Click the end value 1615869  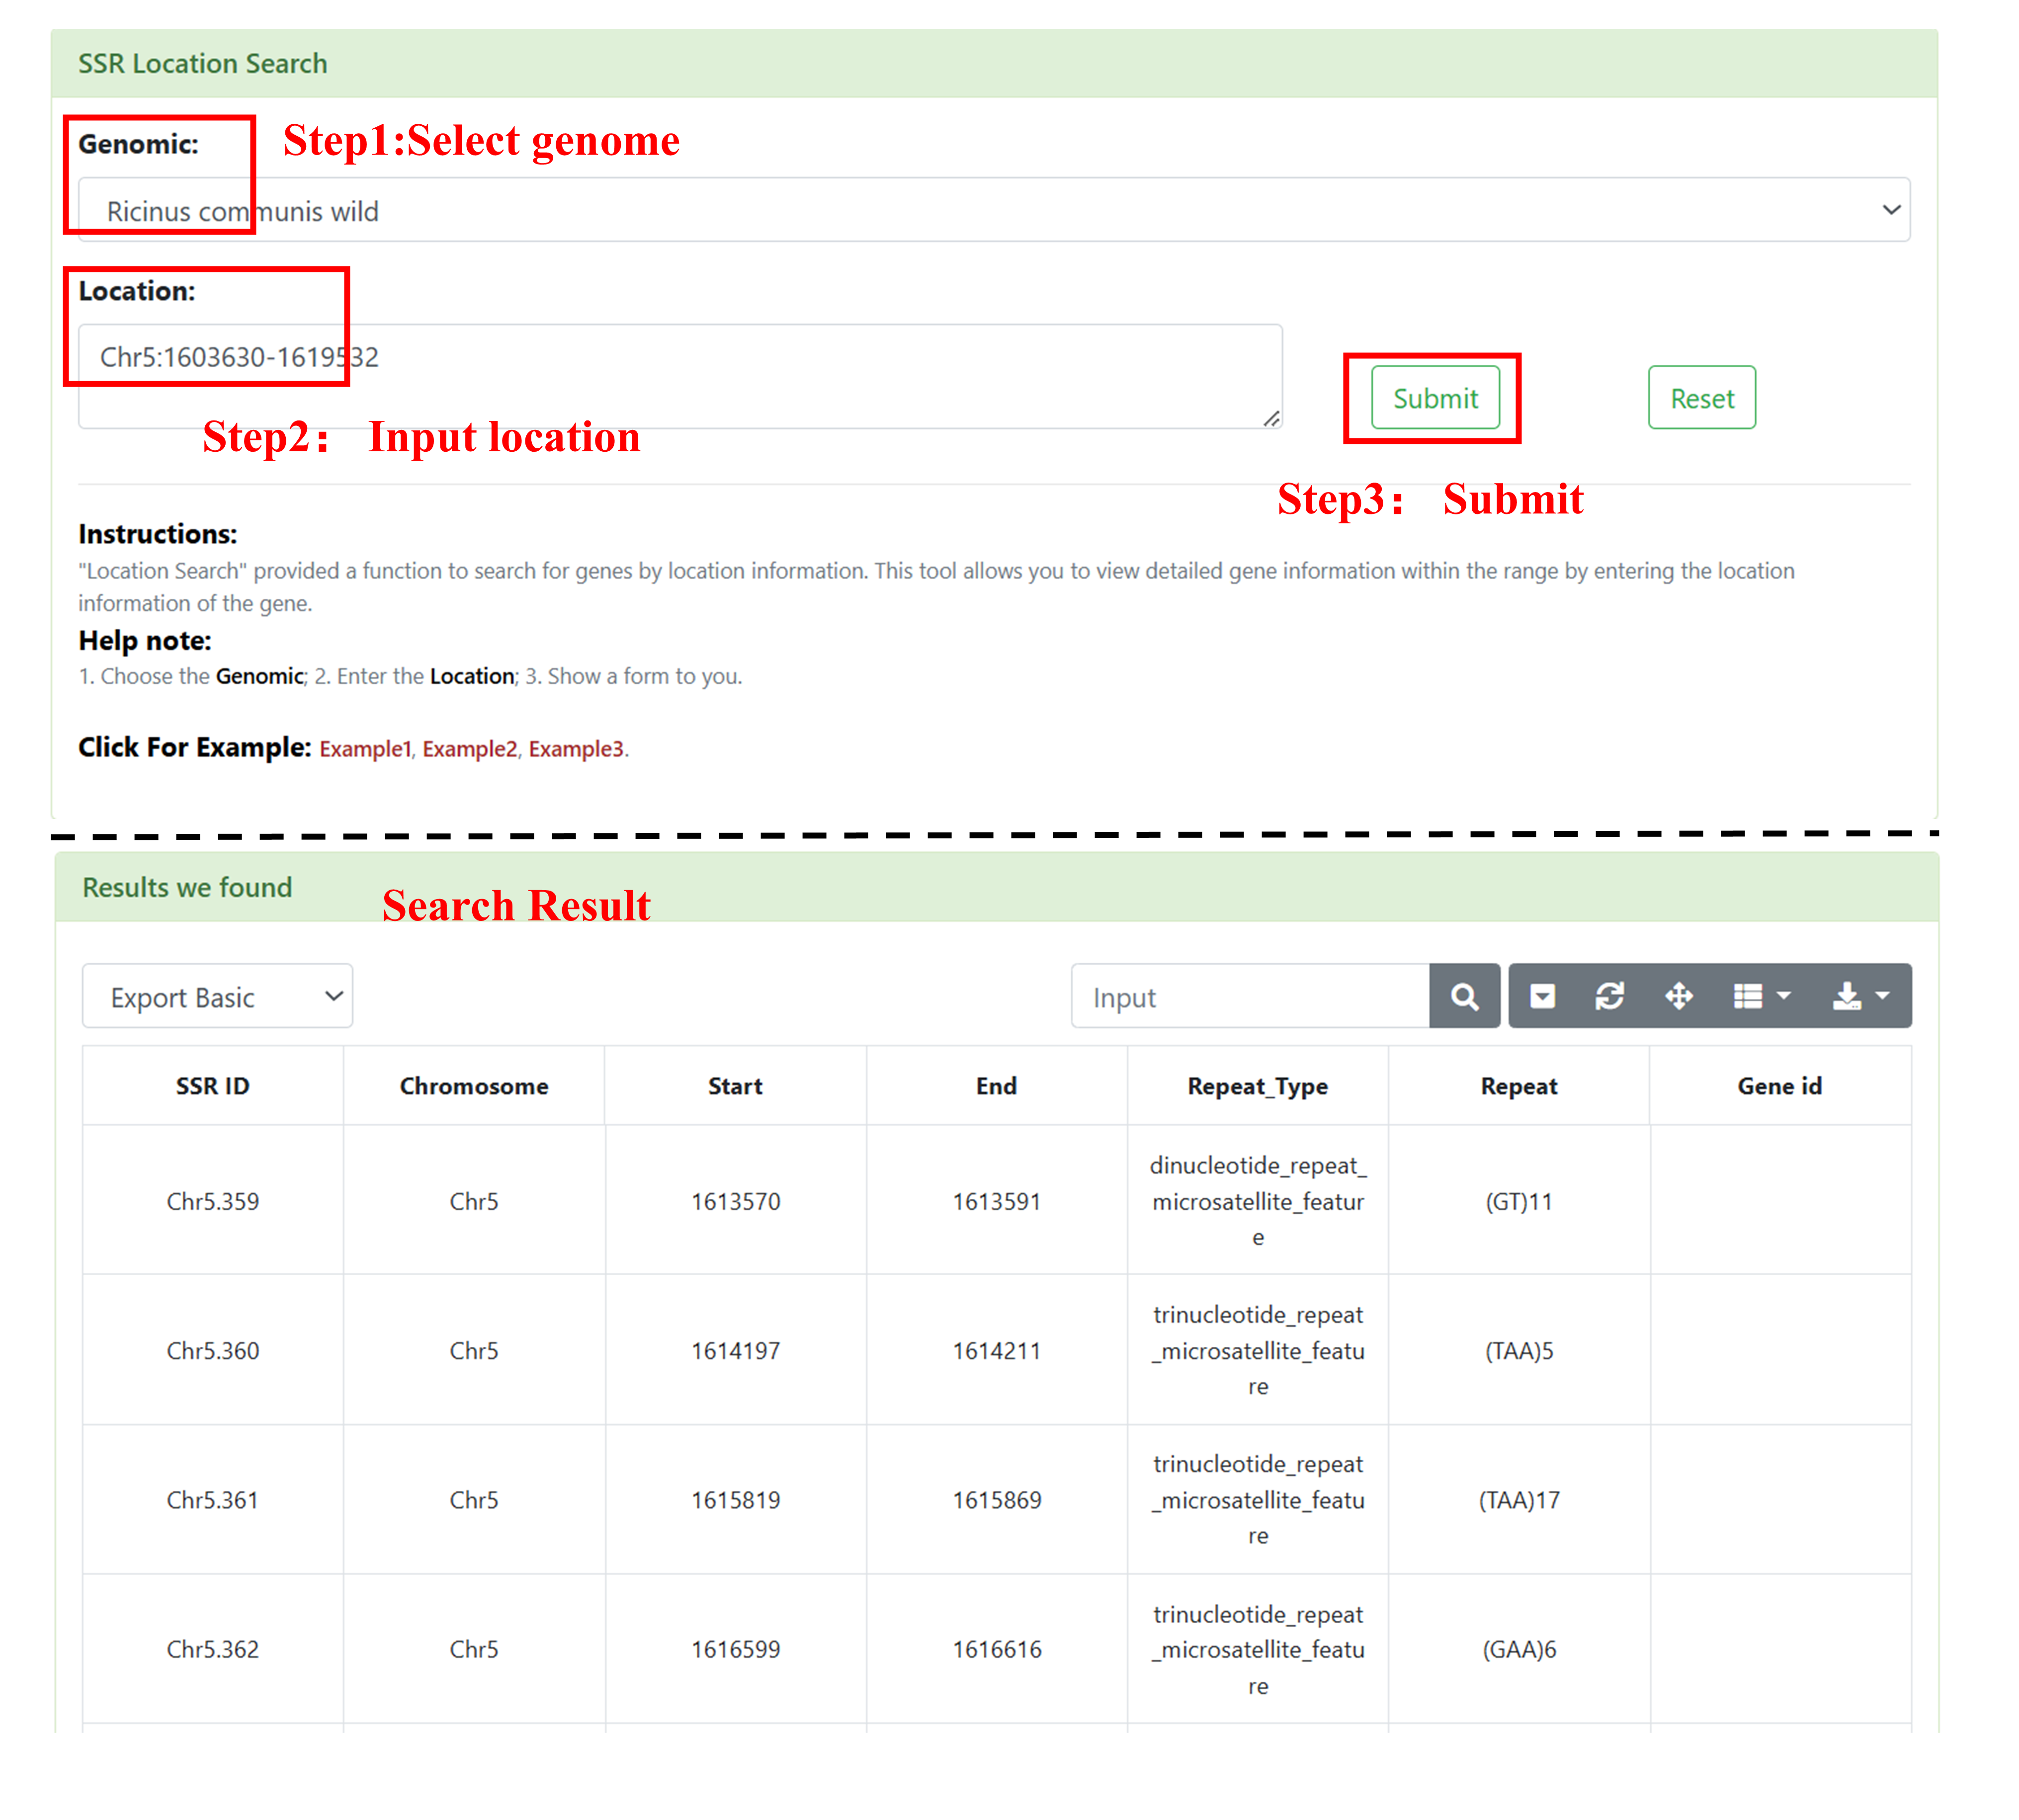(x=996, y=1500)
